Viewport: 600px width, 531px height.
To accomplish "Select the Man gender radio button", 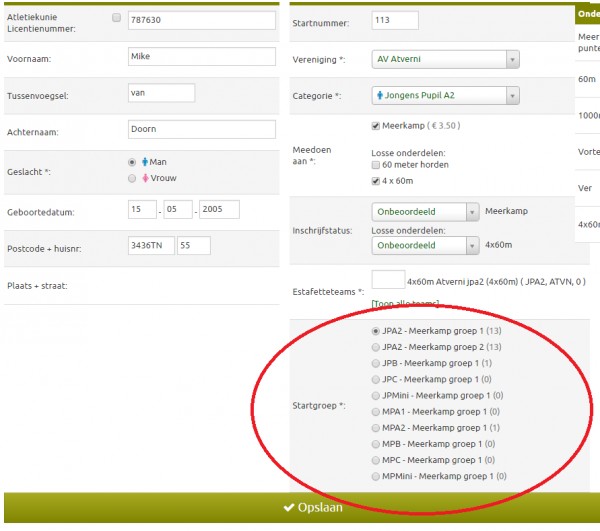I will [x=132, y=162].
